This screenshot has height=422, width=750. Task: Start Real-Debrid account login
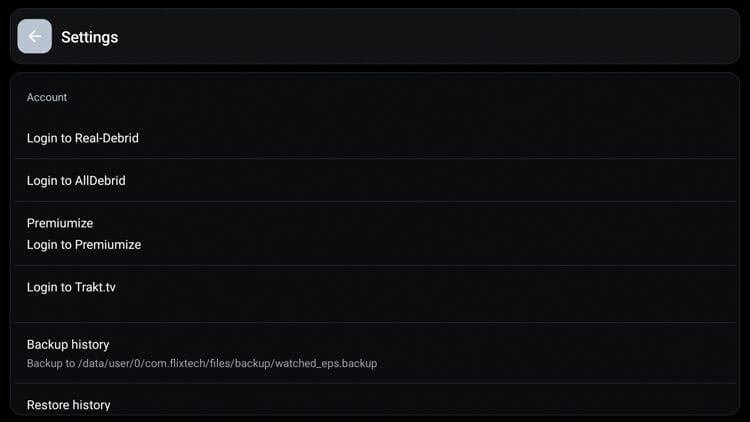(83, 138)
